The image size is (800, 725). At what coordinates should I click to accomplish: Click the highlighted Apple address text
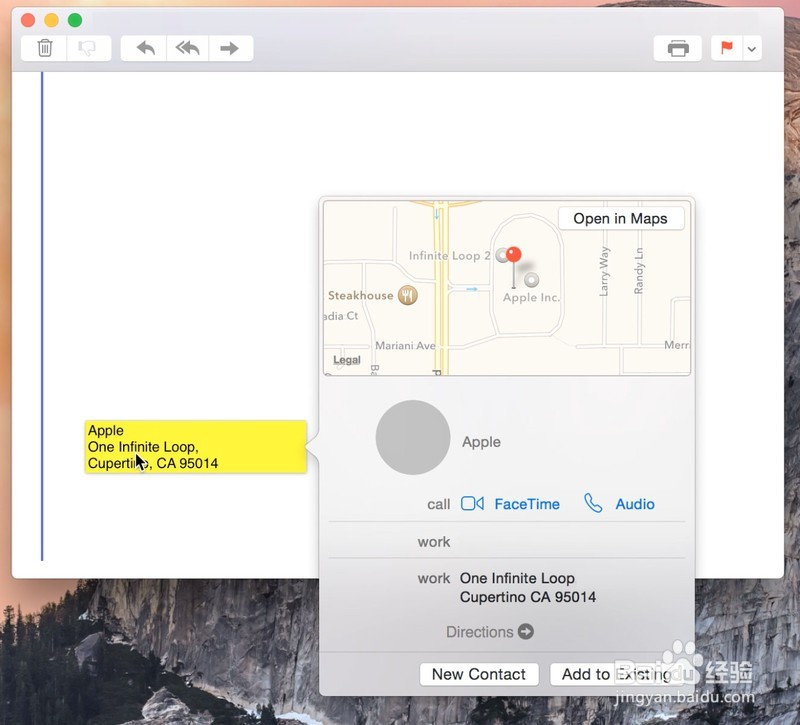tap(195, 447)
